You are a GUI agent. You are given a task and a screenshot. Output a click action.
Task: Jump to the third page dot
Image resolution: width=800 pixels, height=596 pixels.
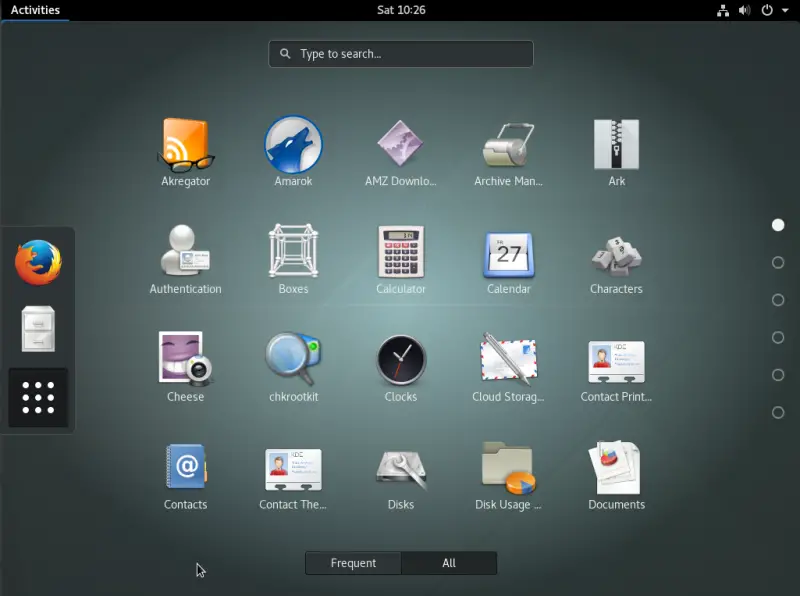click(x=777, y=300)
